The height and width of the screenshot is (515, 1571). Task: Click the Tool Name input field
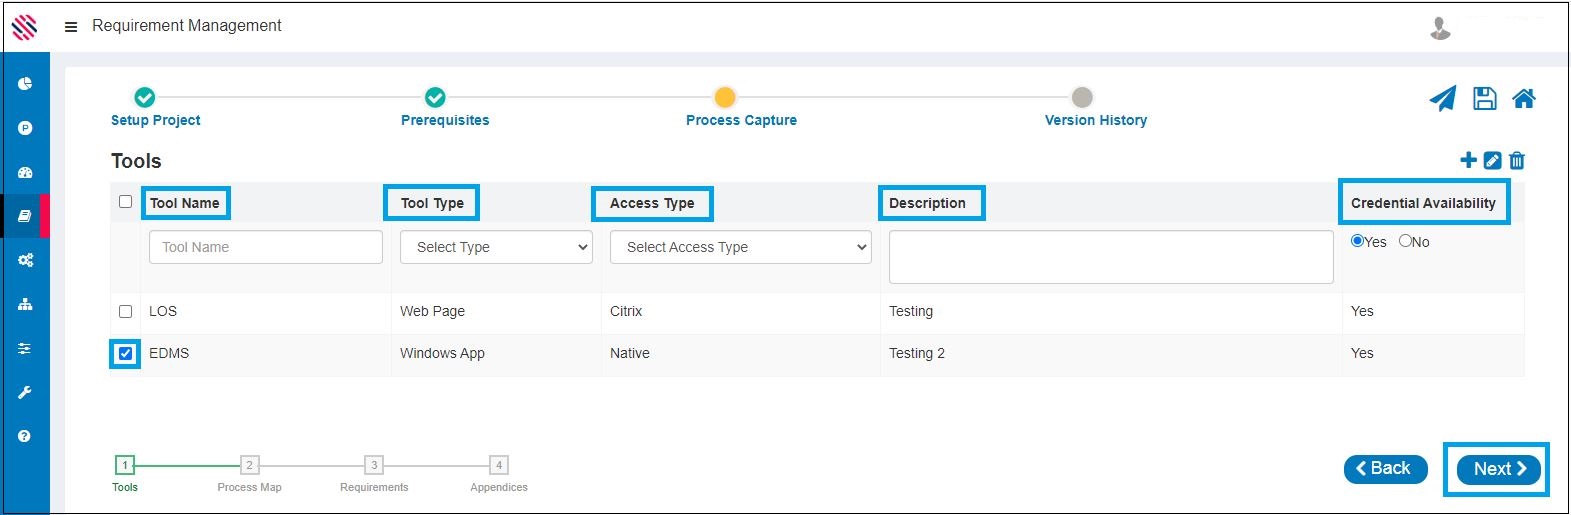265,247
